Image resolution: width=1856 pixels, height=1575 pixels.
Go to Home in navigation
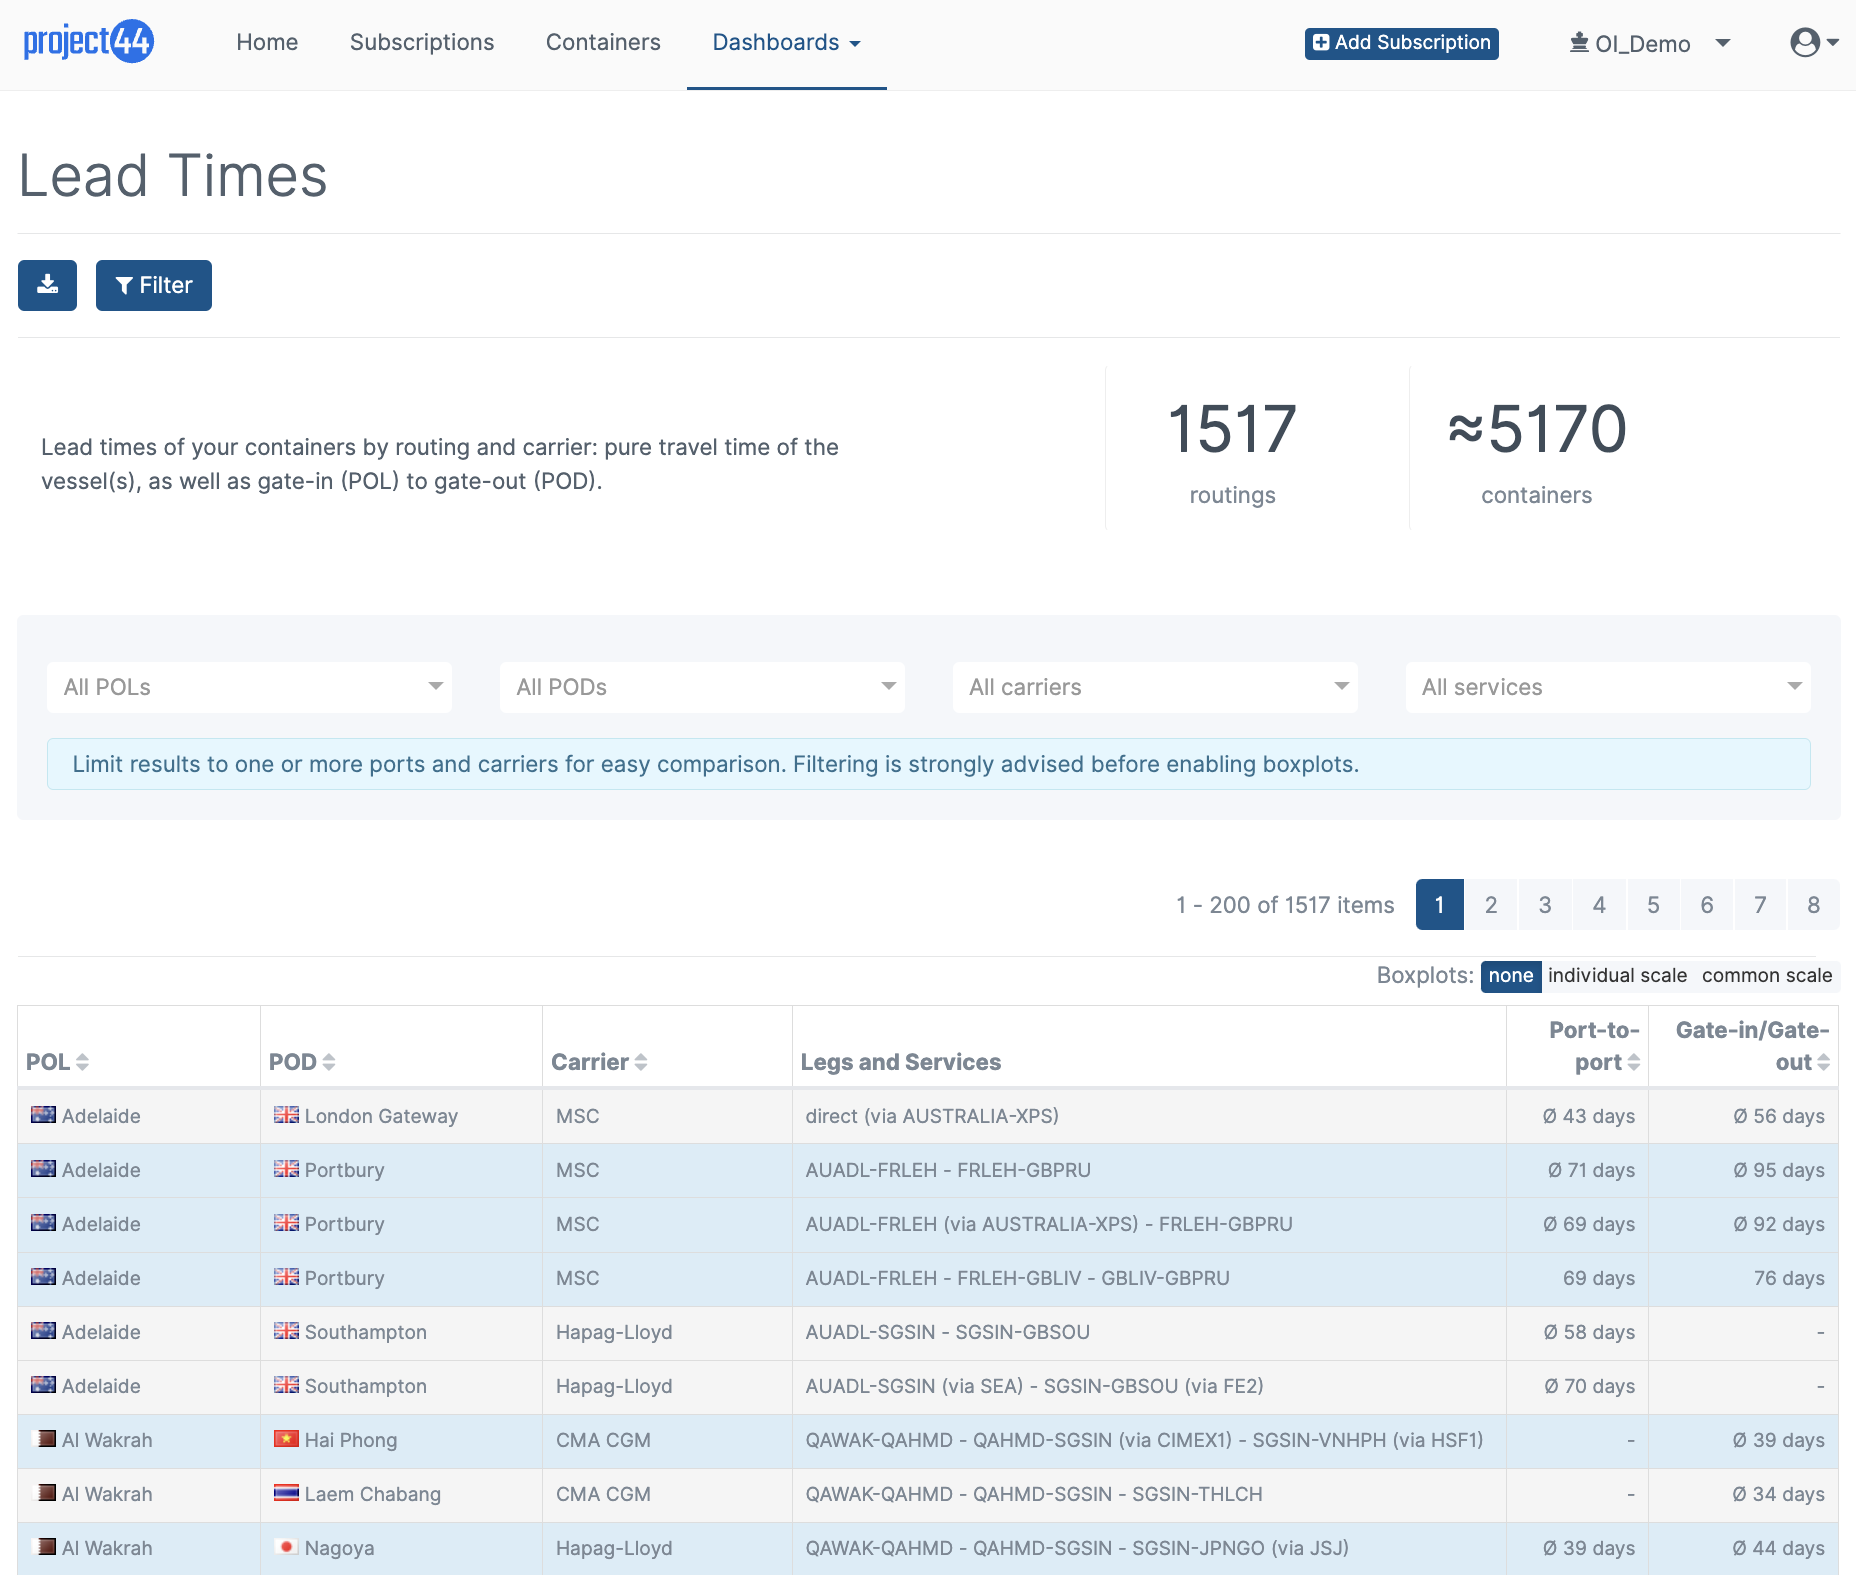point(267,43)
